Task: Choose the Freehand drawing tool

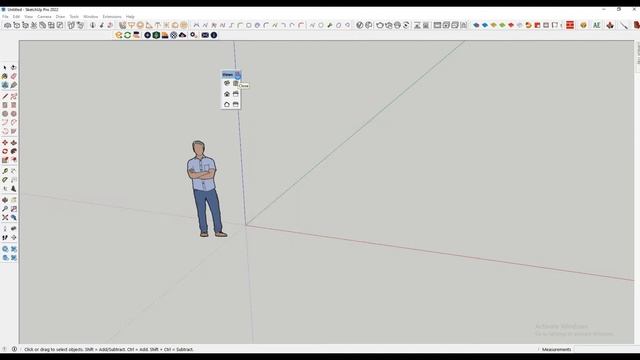Action: pos(13,96)
